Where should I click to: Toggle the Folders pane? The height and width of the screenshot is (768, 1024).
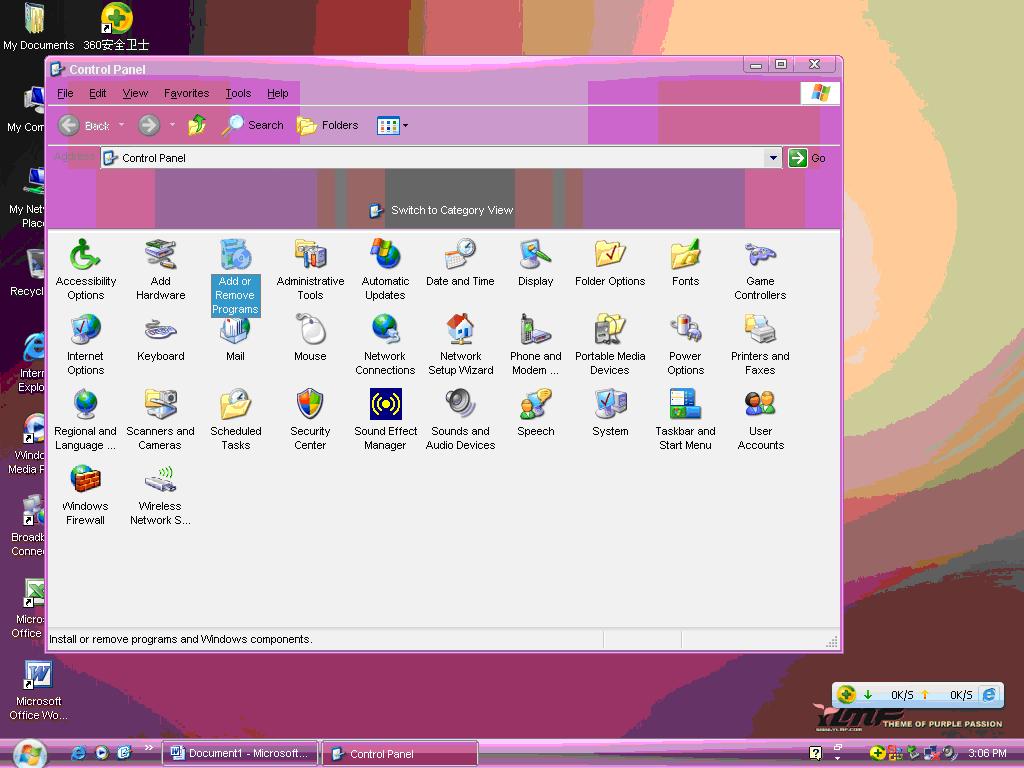click(x=328, y=125)
